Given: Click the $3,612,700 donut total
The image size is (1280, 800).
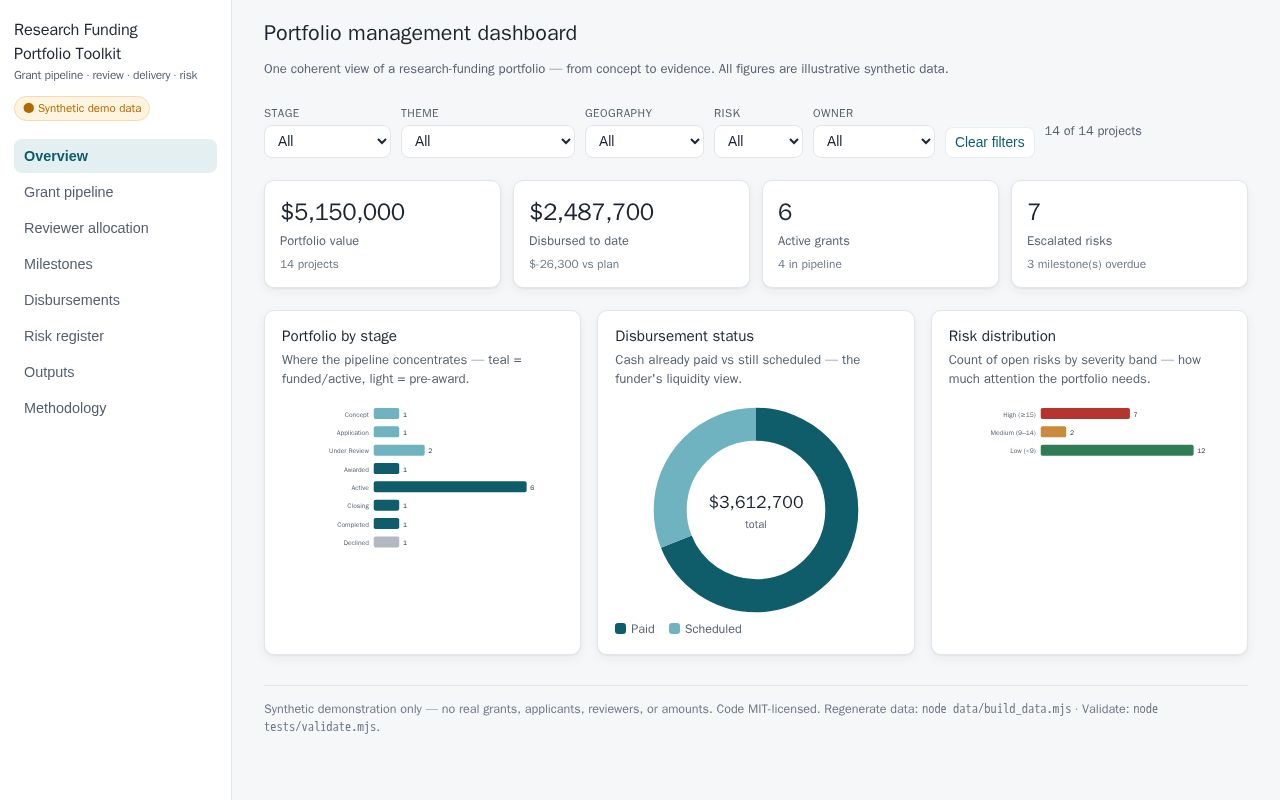Looking at the screenshot, I should [x=756, y=502].
